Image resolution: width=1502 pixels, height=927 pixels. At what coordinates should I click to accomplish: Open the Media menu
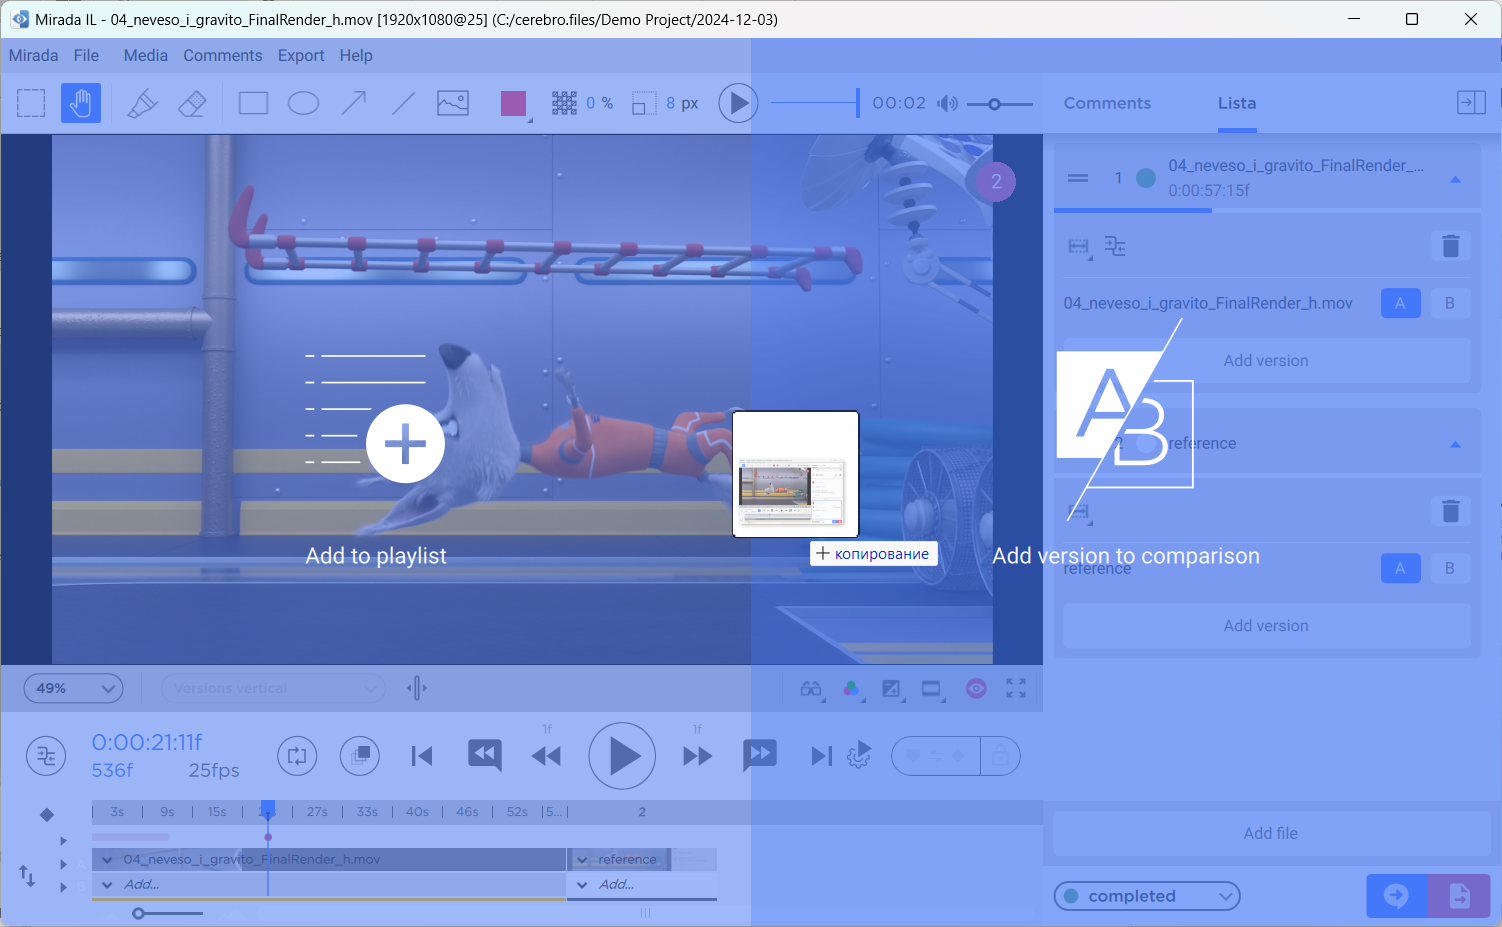click(x=146, y=55)
